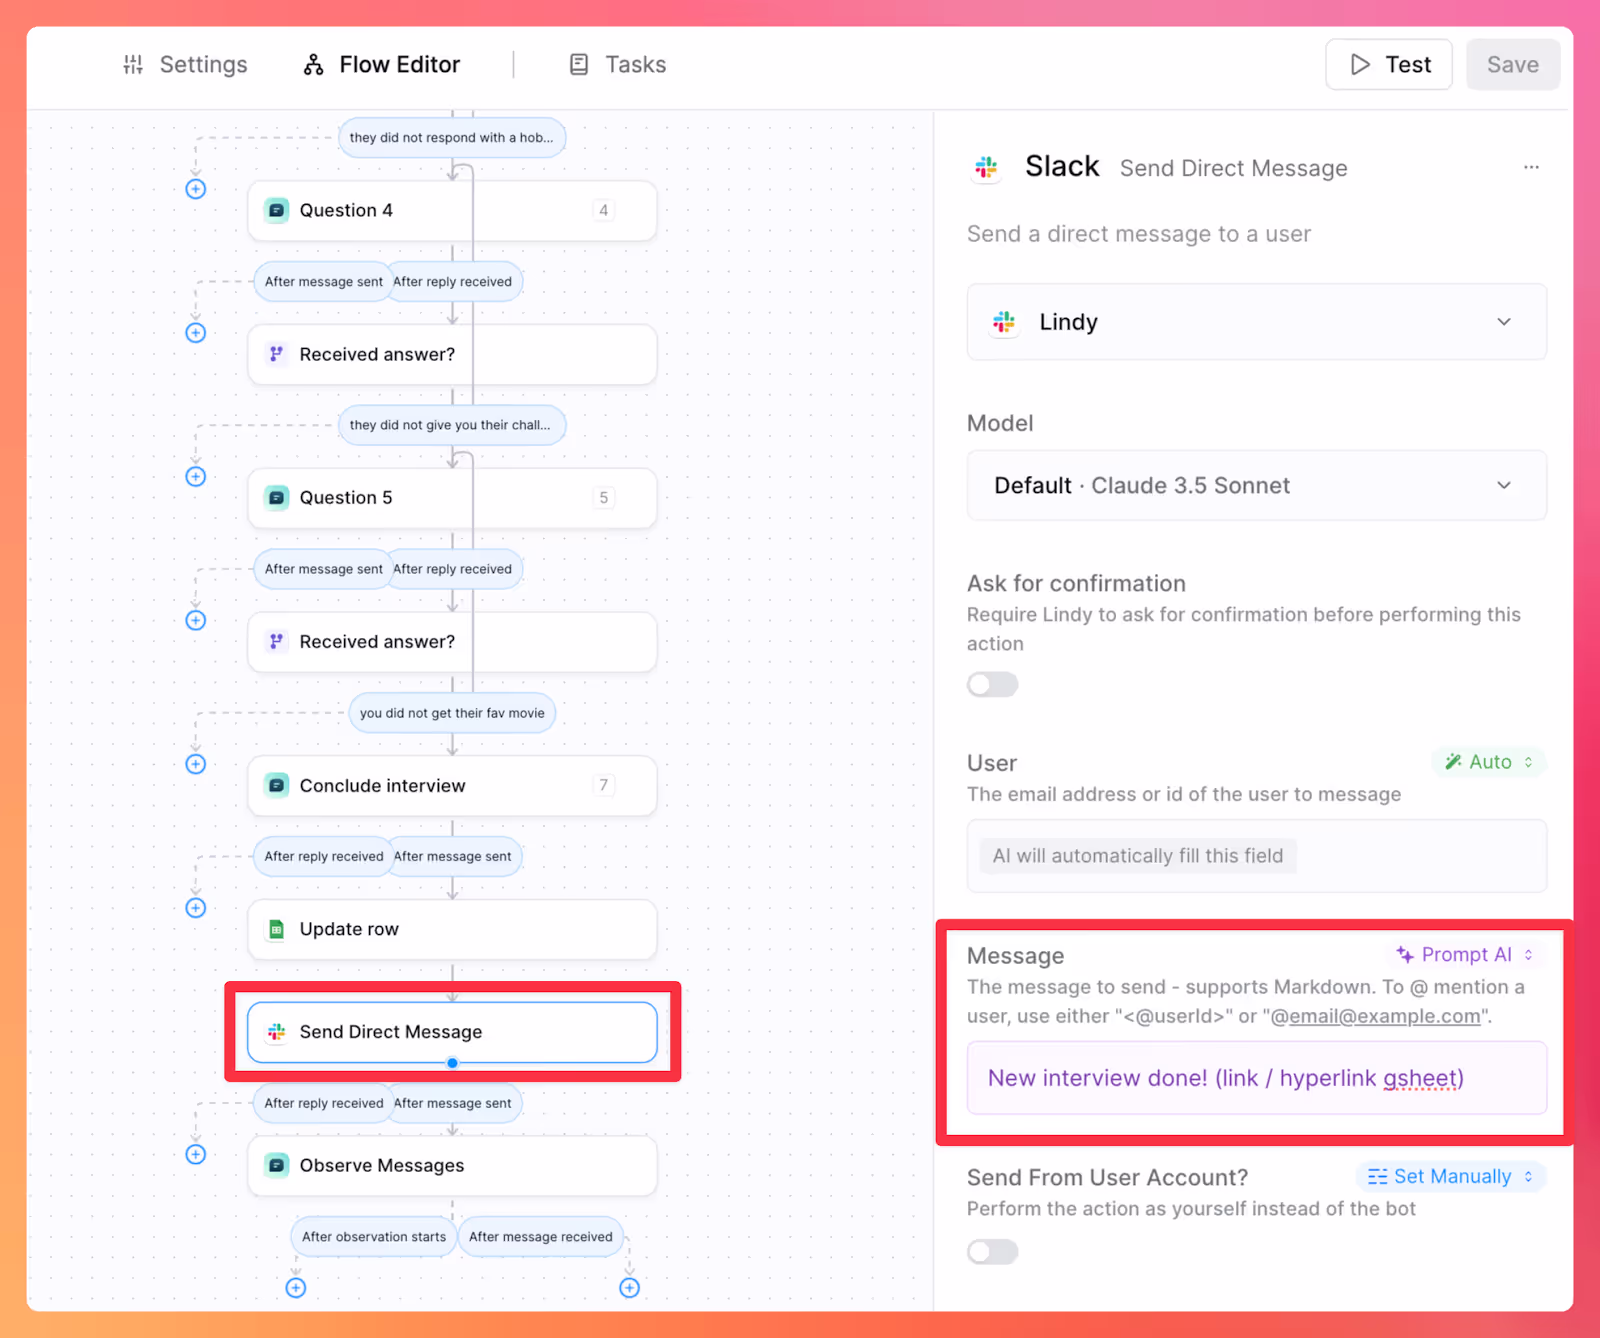This screenshot has height=1338, width=1600.
Task: Add step with plus icon beside second Received answer
Action: click(x=196, y=620)
